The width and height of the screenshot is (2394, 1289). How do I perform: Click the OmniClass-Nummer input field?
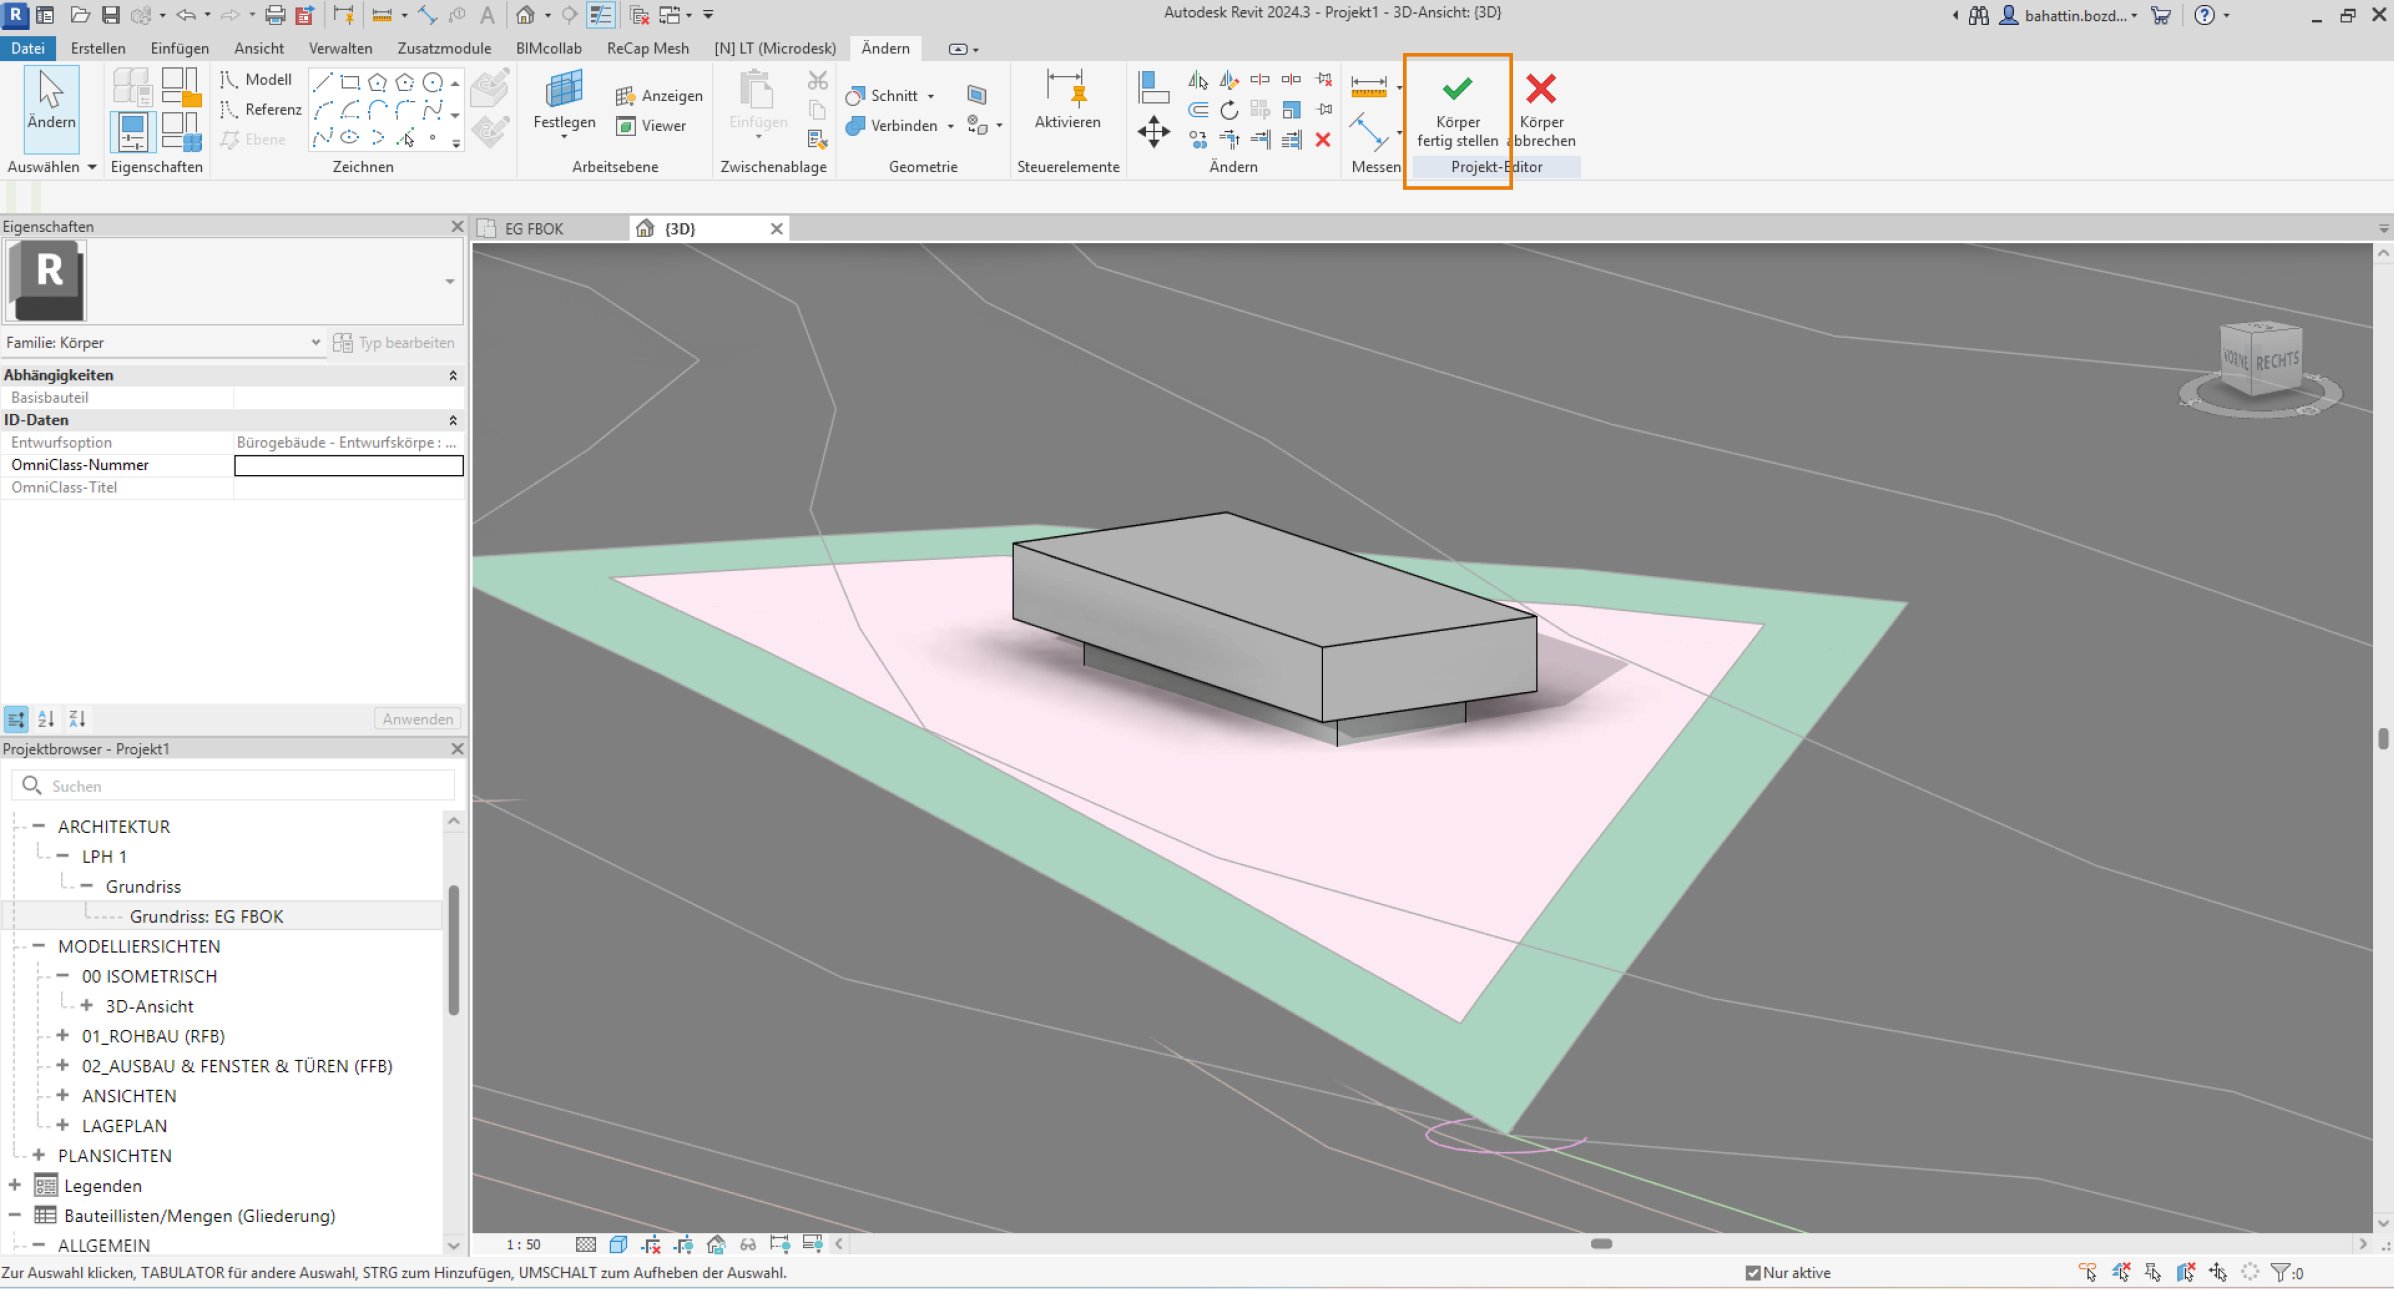348,465
